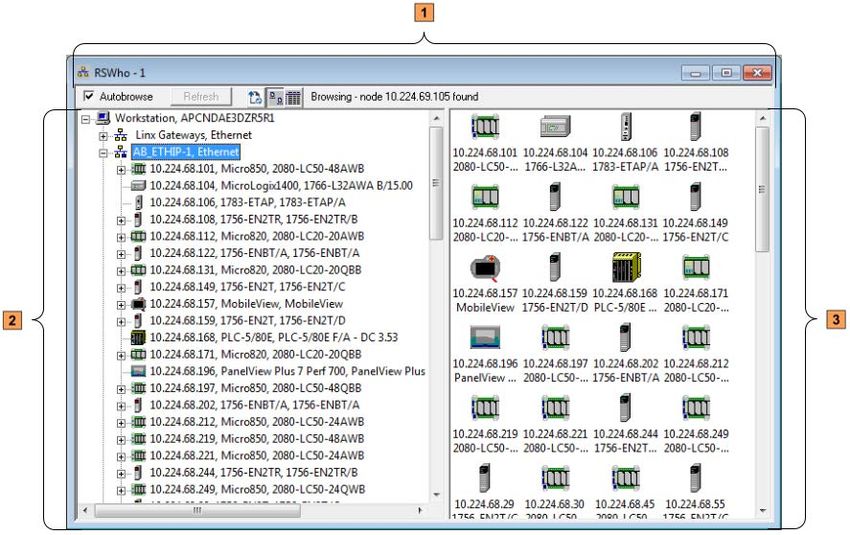Screen dimensions: 850x535
Task: Click 10.224.68.112 2080-LC20 icon in right pane
Action: (485, 197)
